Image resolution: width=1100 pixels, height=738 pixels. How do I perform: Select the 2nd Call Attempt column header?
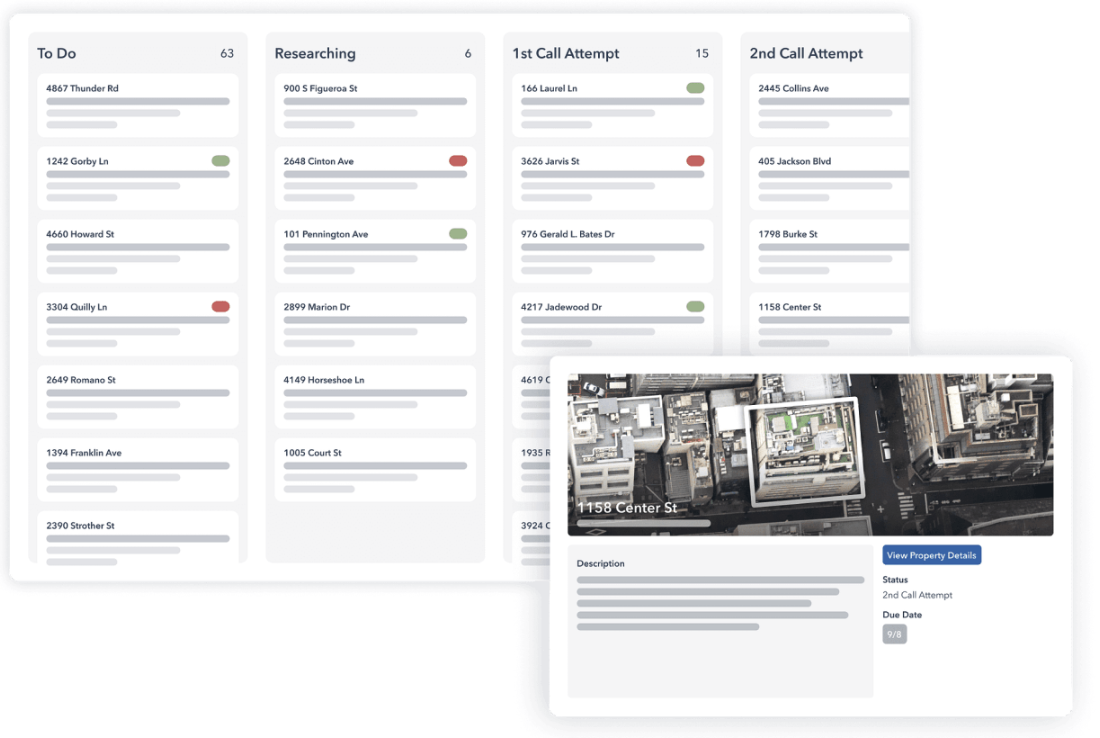click(x=806, y=54)
